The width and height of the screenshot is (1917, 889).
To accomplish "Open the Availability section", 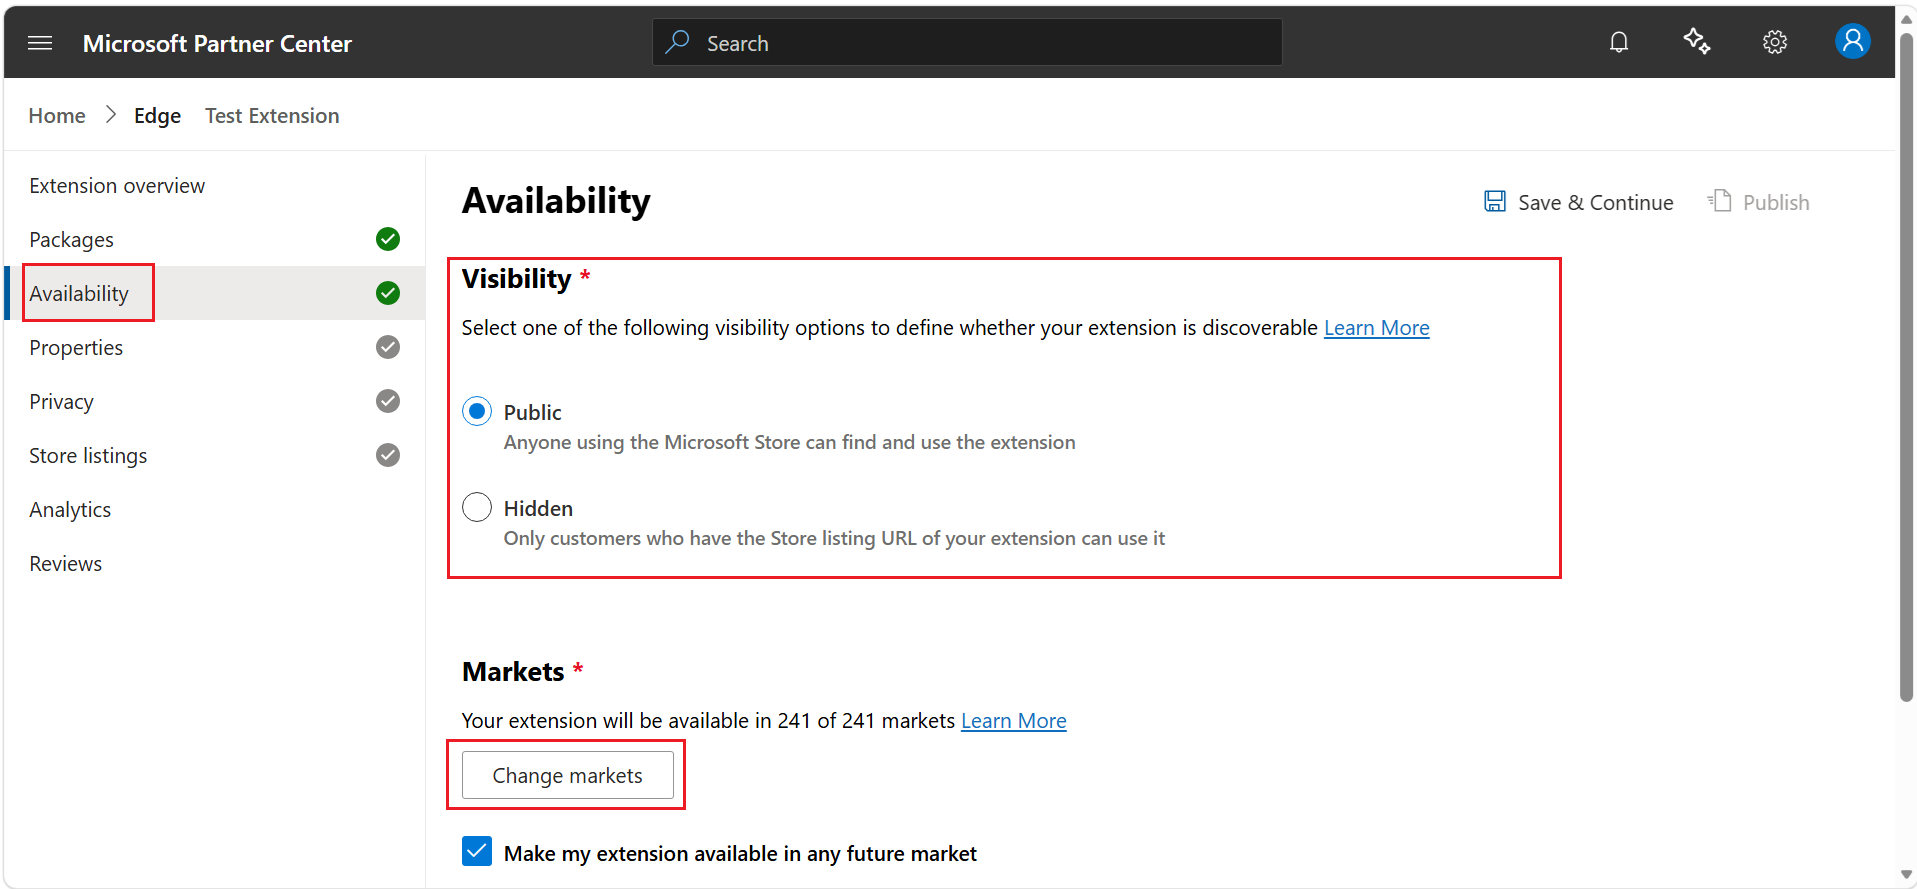I will [x=79, y=294].
